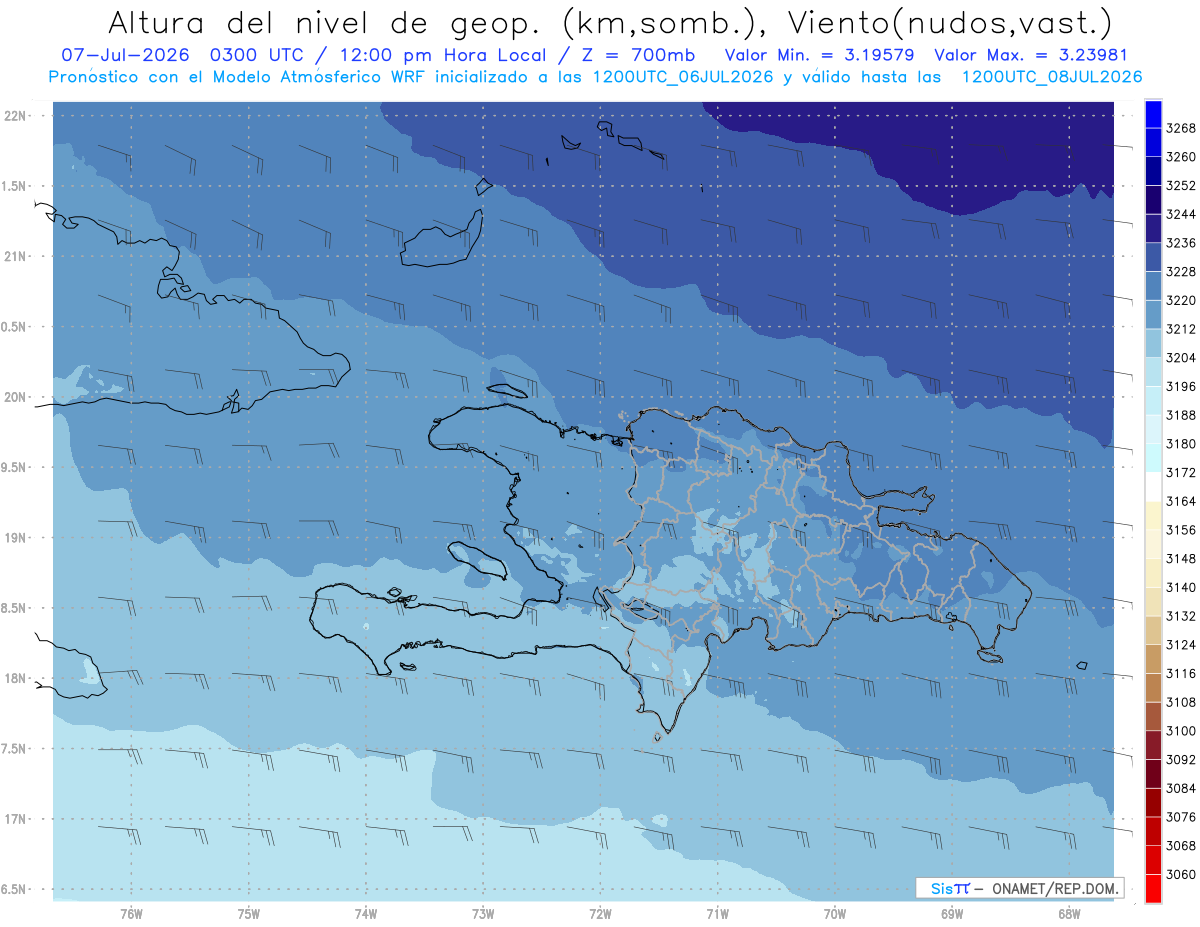This screenshot has height=927, width=1200.
Task: Click the white swatch between 3172 and 3164
Action: coord(1152,487)
